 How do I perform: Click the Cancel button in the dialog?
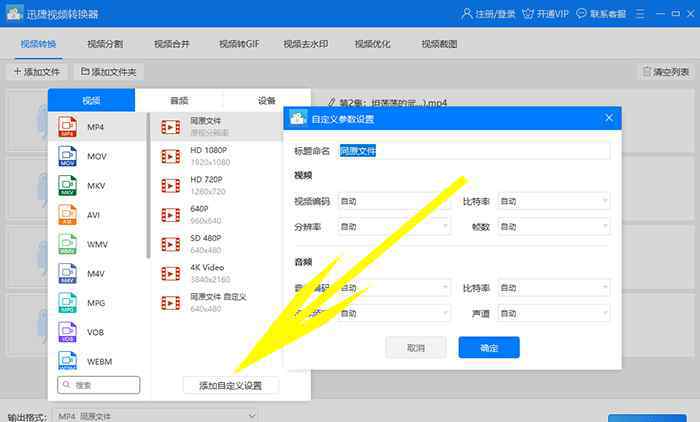pyautogui.click(x=416, y=347)
